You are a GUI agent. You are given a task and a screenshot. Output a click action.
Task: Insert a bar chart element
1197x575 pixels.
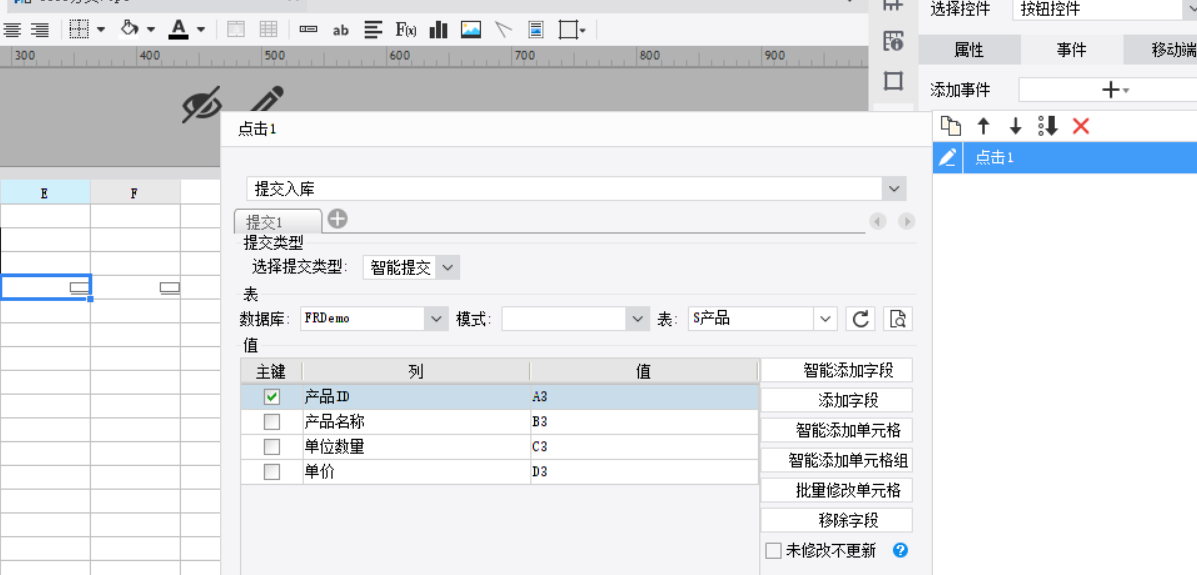tap(438, 30)
